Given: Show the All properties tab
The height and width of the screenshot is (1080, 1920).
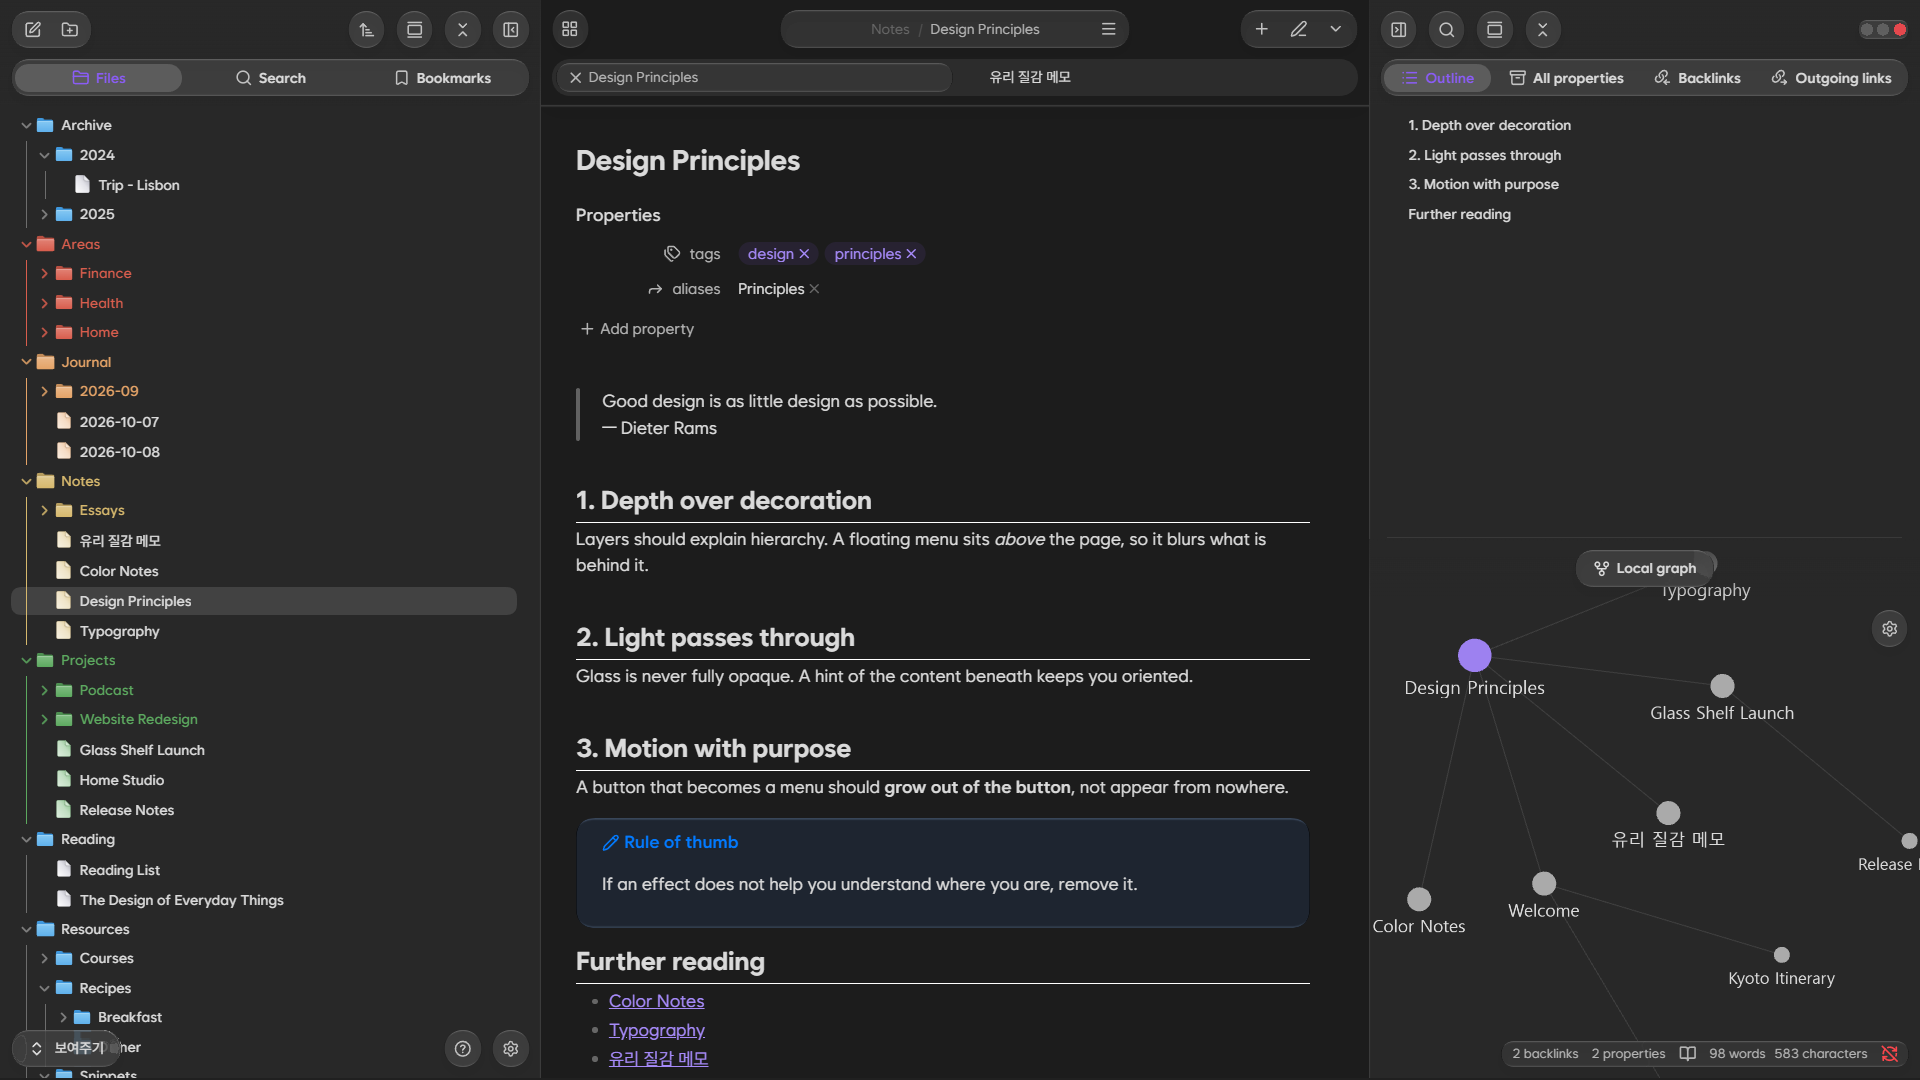Looking at the screenshot, I should coord(1566,78).
